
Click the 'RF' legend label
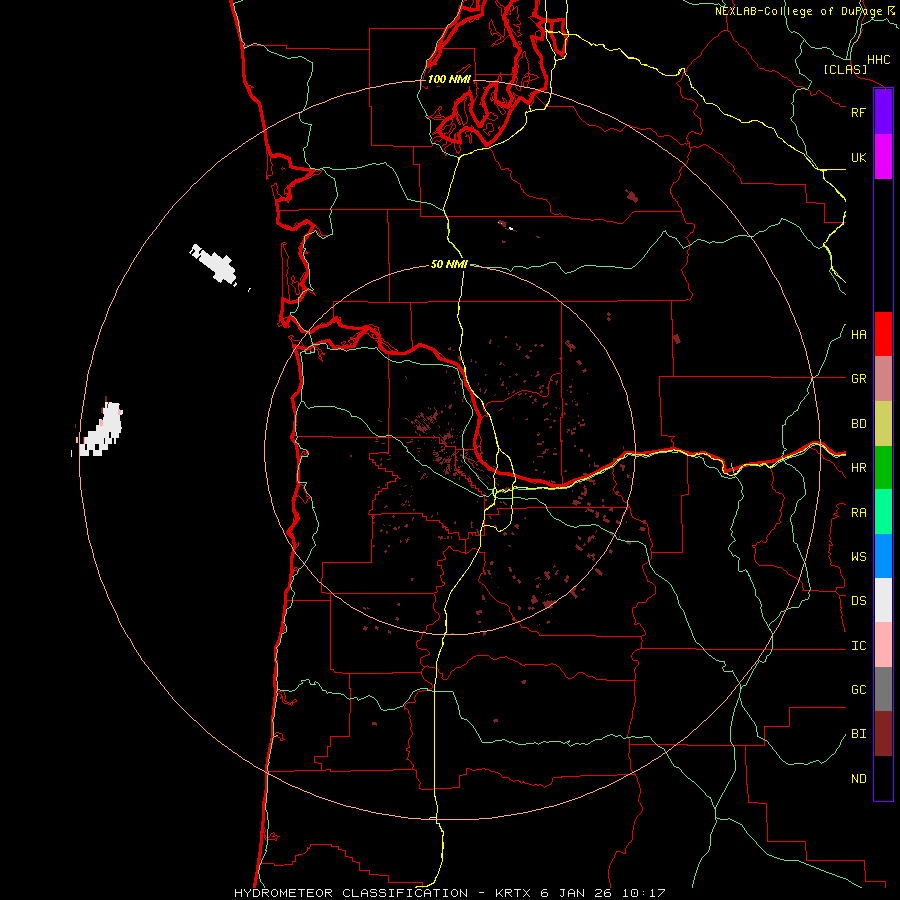[858, 112]
